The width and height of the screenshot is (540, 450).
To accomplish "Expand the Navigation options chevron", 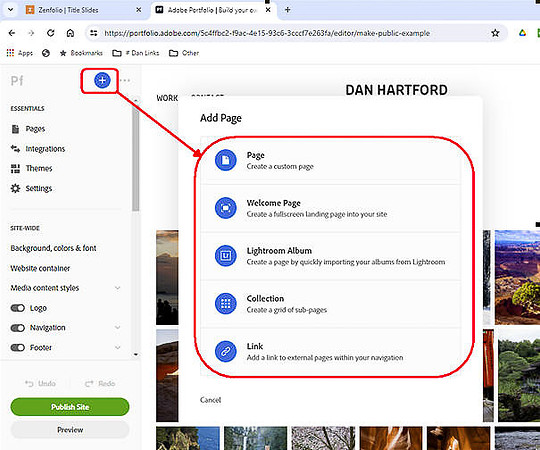I will click(117, 327).
